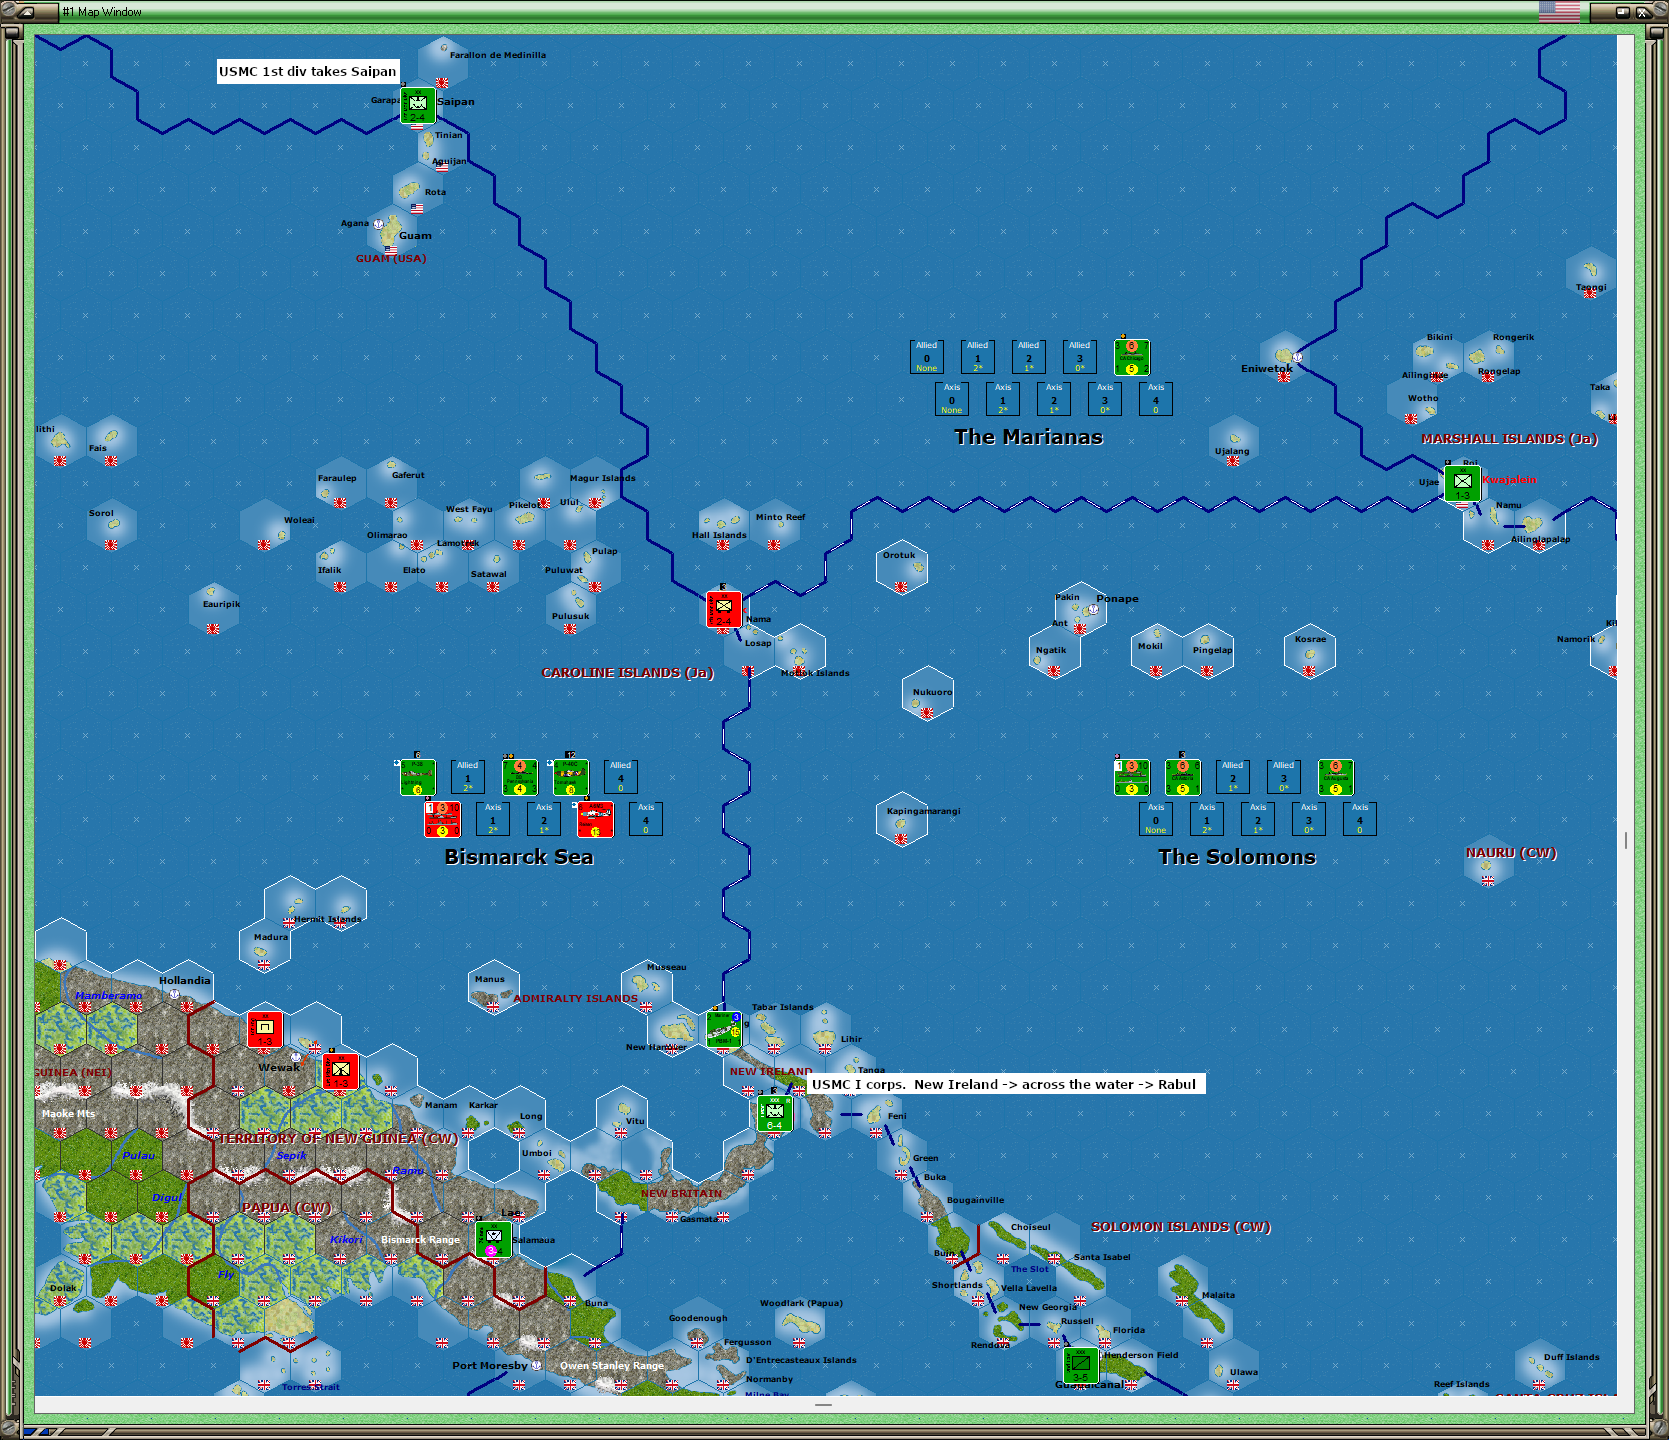Click the 'USMC I corps. New Ireland' map note

pos(1004,1084)
